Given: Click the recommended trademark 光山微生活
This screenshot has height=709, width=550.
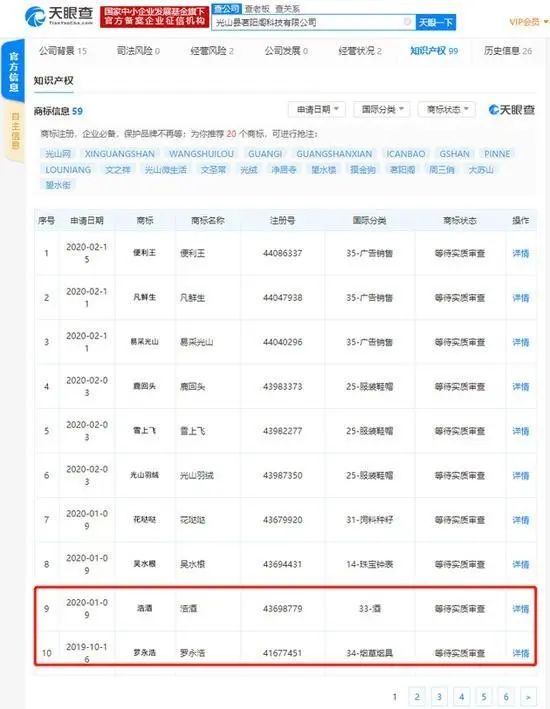Looking at the screenshot, I should (x=166, y=170).
